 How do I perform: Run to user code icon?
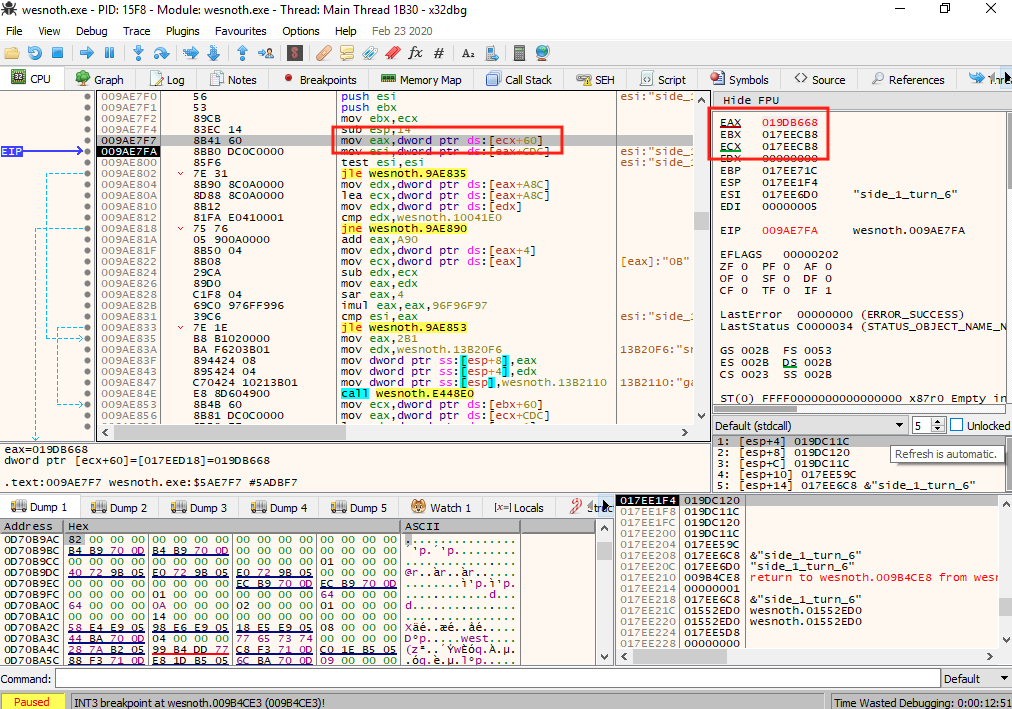265,53
